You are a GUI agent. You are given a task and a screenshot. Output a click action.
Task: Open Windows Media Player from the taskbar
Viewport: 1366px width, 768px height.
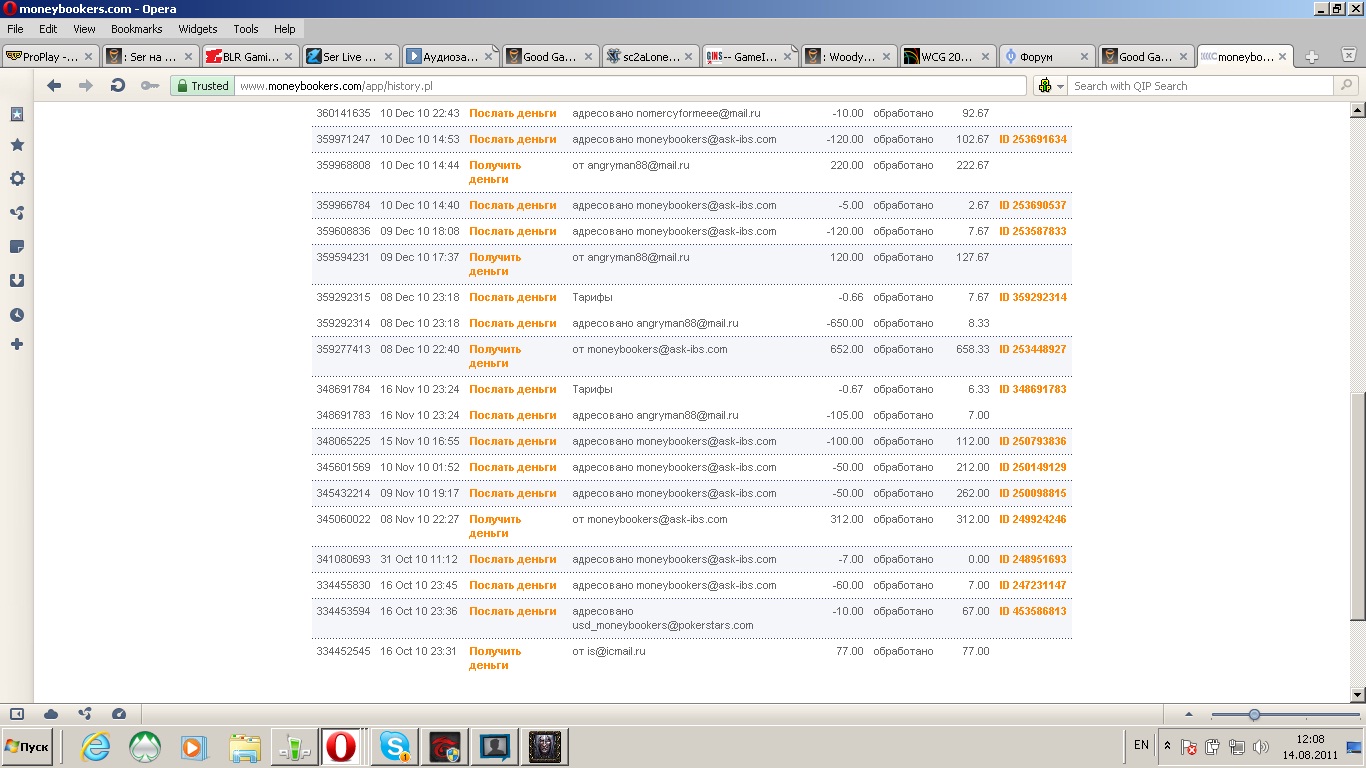click(193, 746)
